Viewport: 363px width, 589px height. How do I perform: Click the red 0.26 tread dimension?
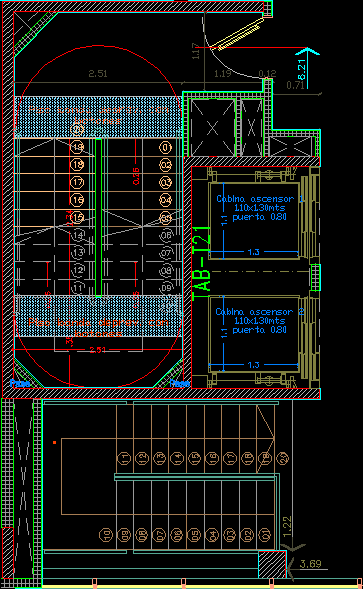[x=136, y=176]
